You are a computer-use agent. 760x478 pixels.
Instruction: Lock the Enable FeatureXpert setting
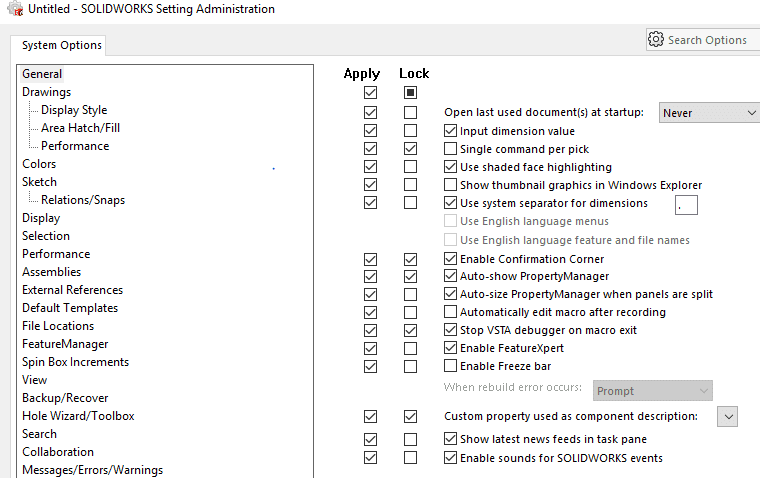[x=410, y=349]
